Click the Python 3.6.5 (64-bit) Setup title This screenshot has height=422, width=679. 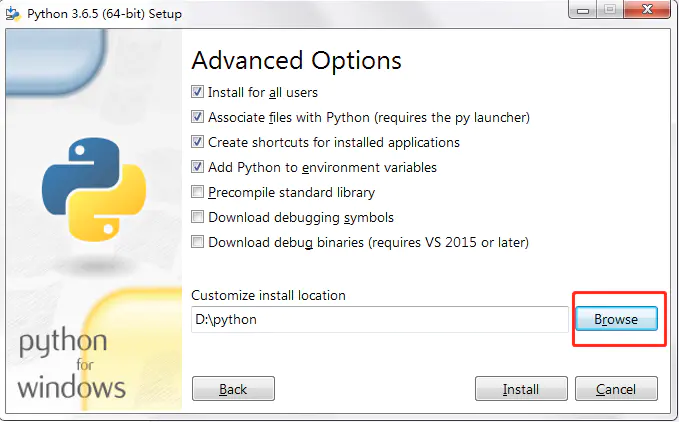pyautogui.click(x=104, y=14)
